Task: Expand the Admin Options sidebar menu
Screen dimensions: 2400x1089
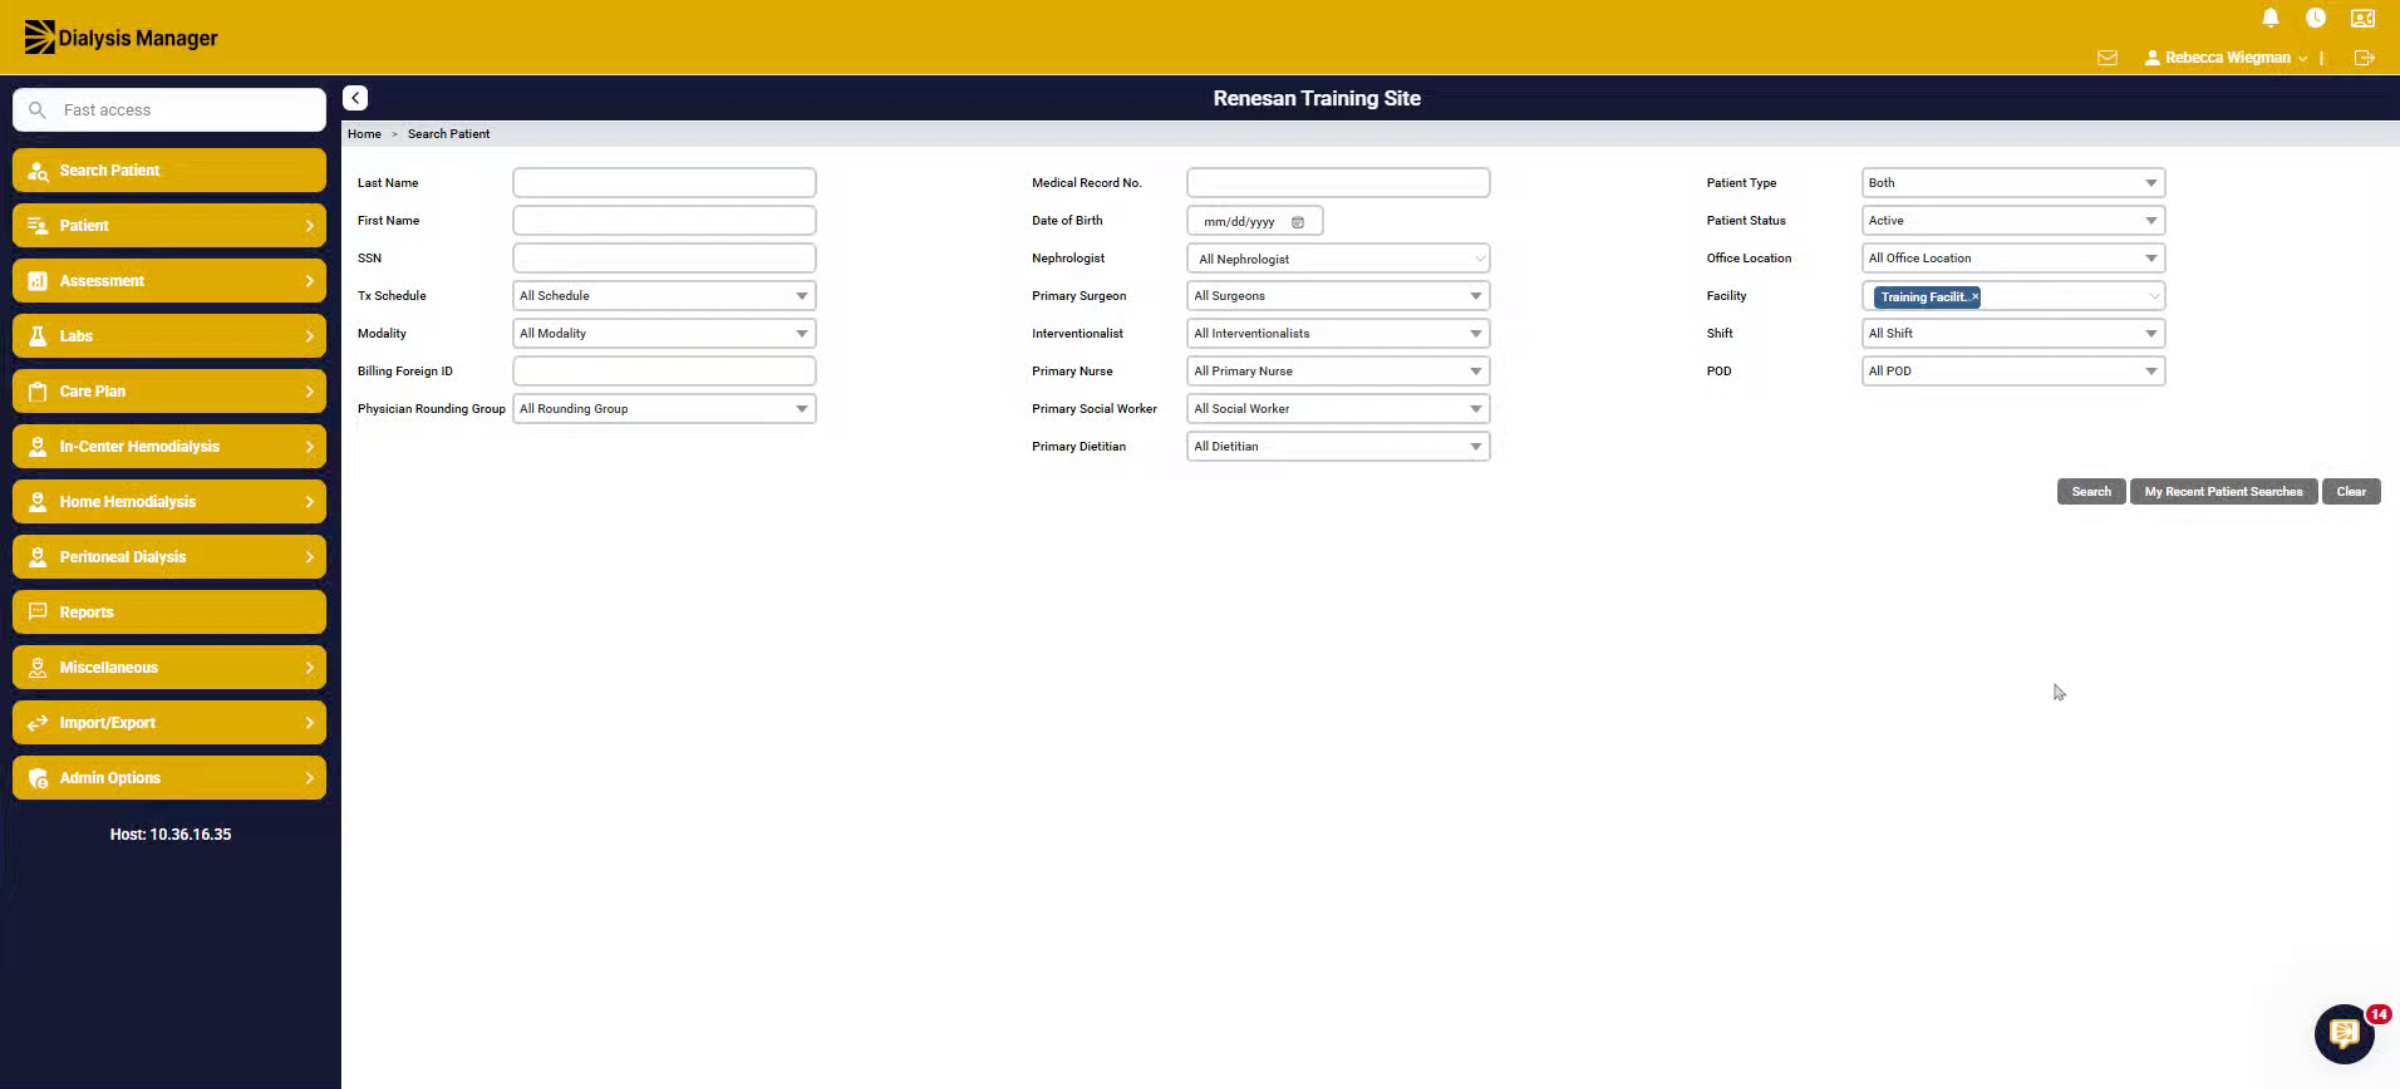Action: click(169, 778)
